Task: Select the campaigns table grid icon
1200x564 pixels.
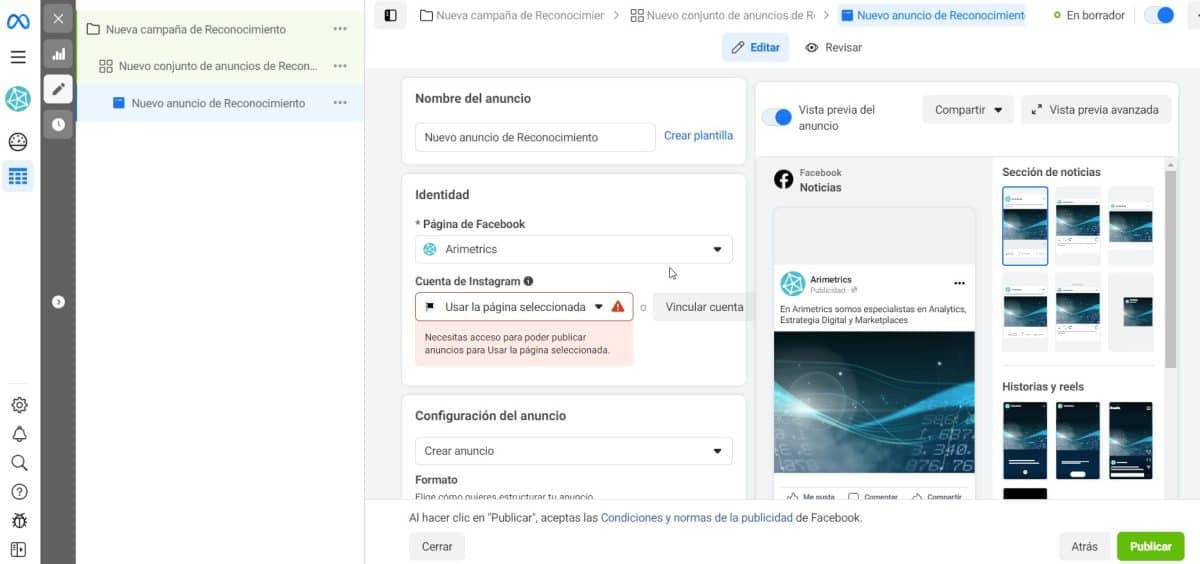Action: coord(18,177)
